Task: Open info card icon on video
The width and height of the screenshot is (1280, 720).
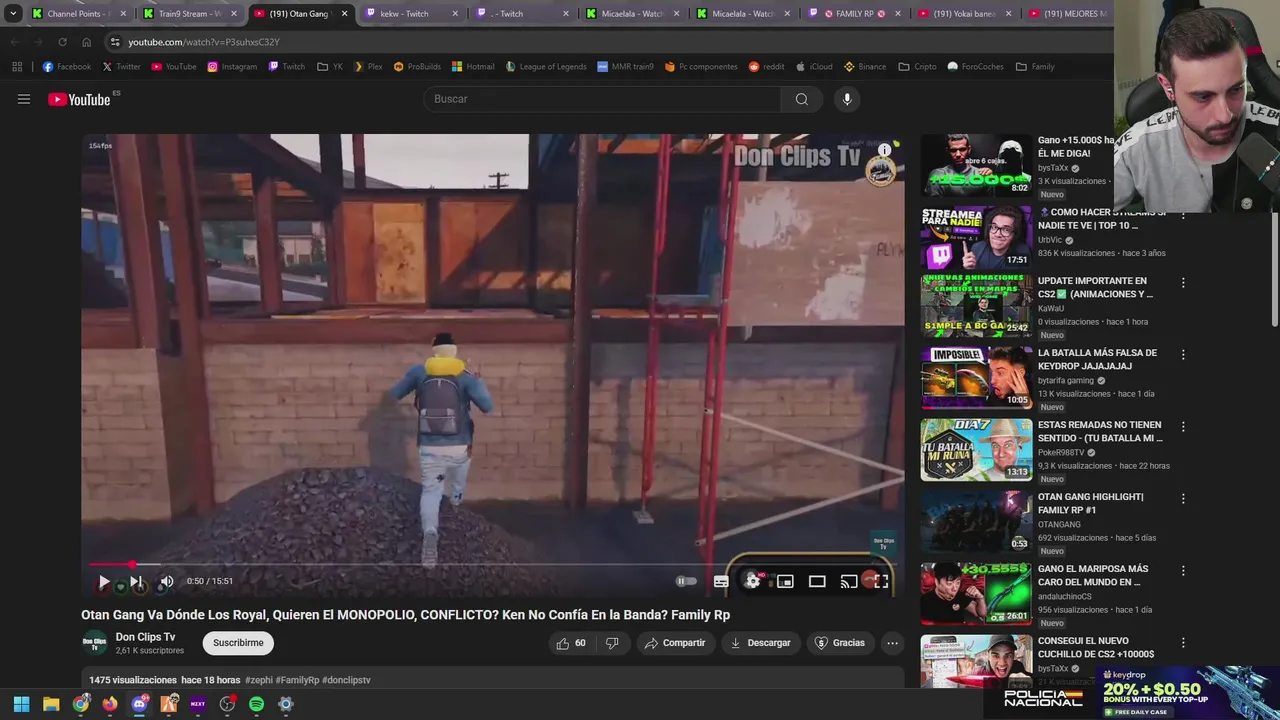Action: pos(885,150)
